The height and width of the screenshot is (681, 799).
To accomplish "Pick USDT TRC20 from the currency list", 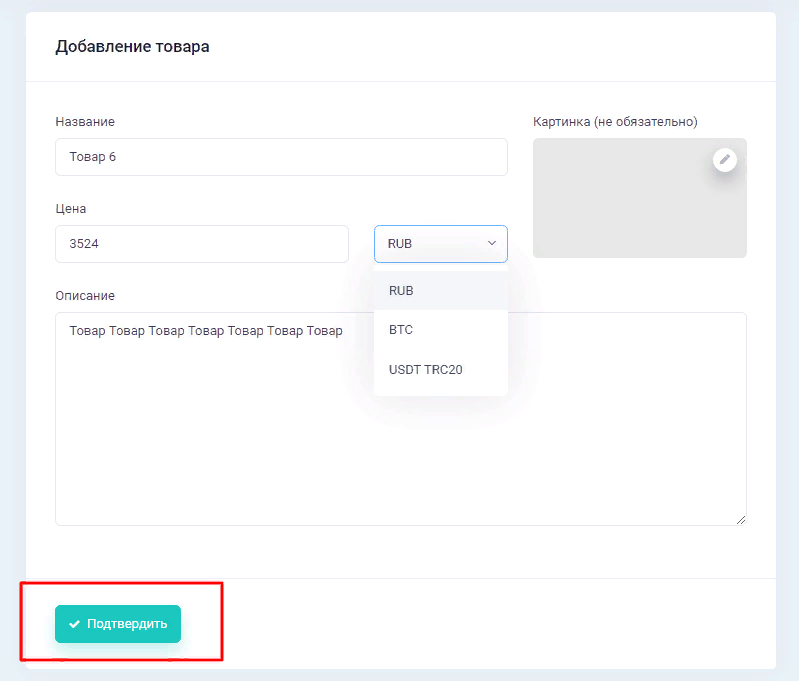I will click(x=425, y=369).
